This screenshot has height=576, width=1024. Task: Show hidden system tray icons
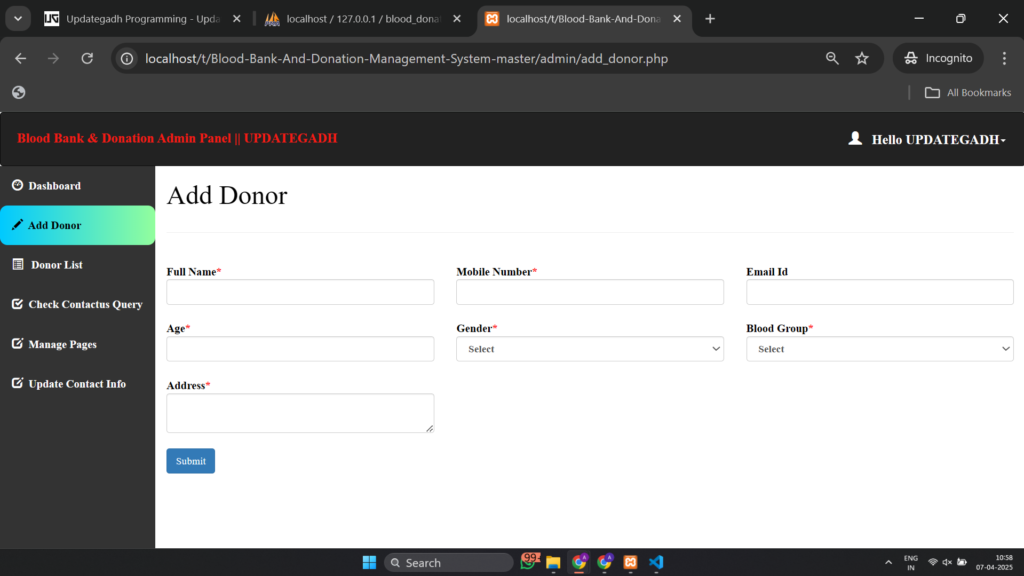click(x=888, y=562)
